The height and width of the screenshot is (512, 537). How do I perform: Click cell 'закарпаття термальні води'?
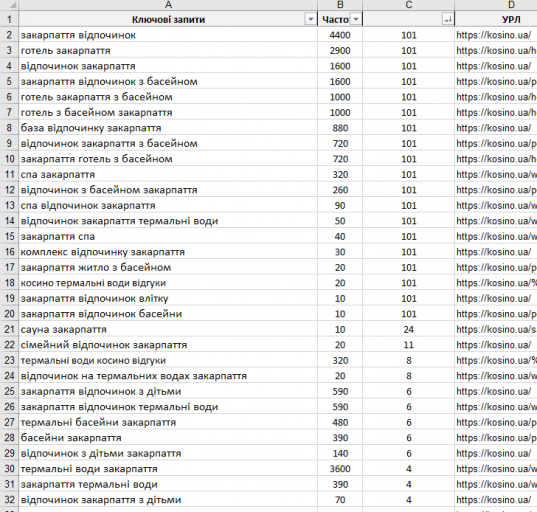168,485
